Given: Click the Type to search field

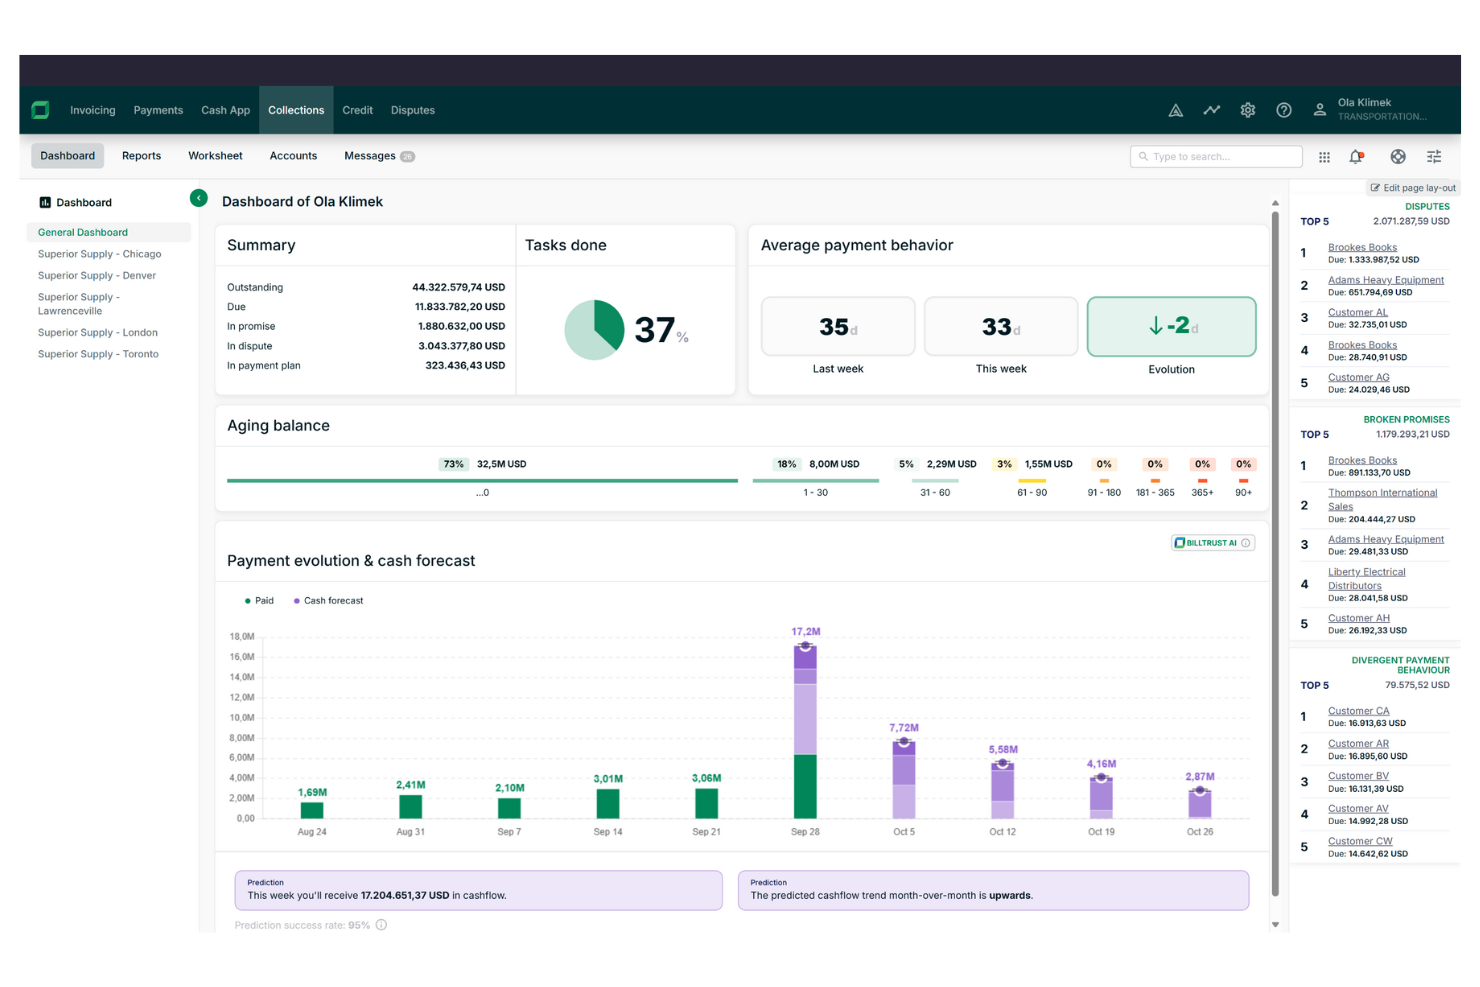Looking at the screenshot, I should (x=1215, y=156).
